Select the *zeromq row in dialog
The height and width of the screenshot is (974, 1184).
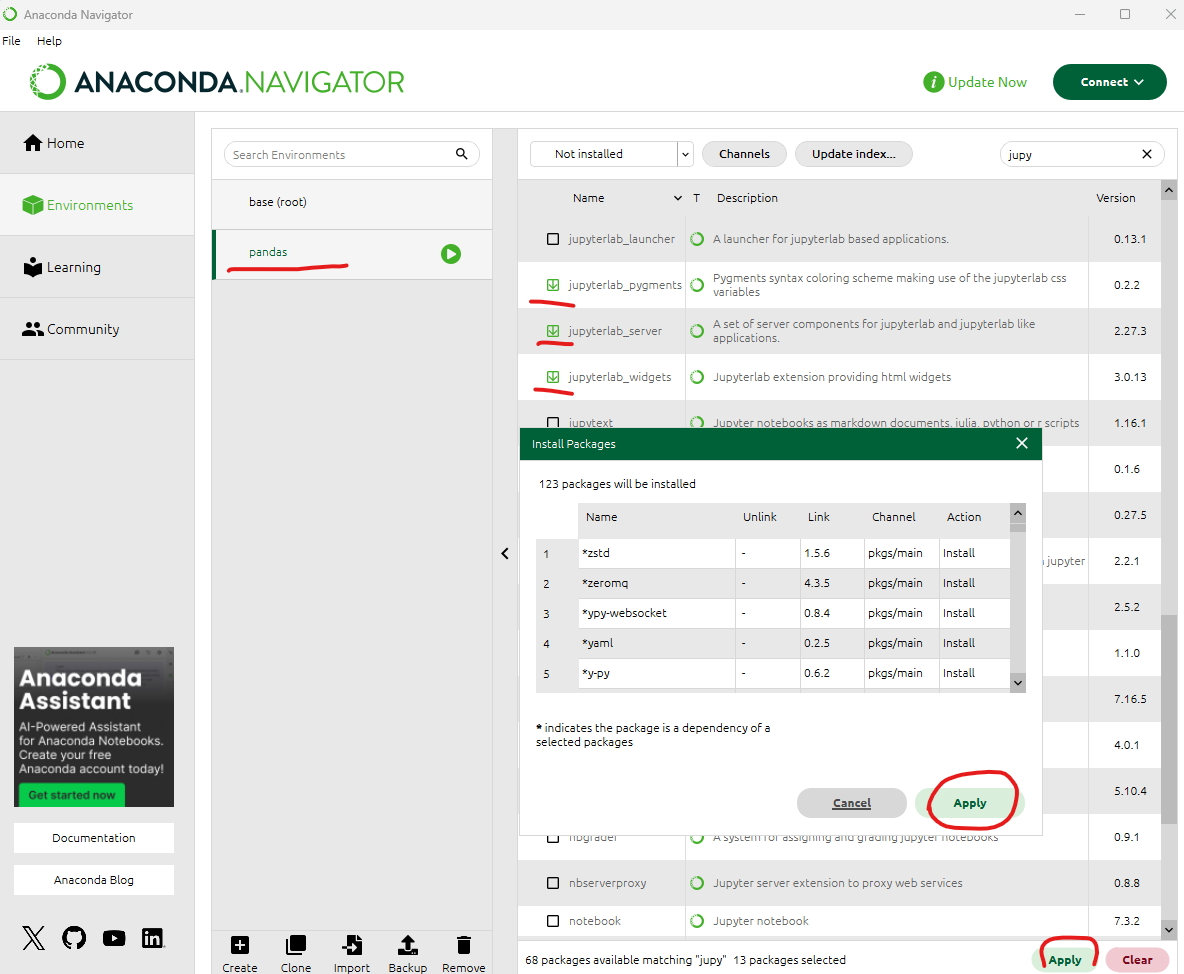[x=773, y=583]
